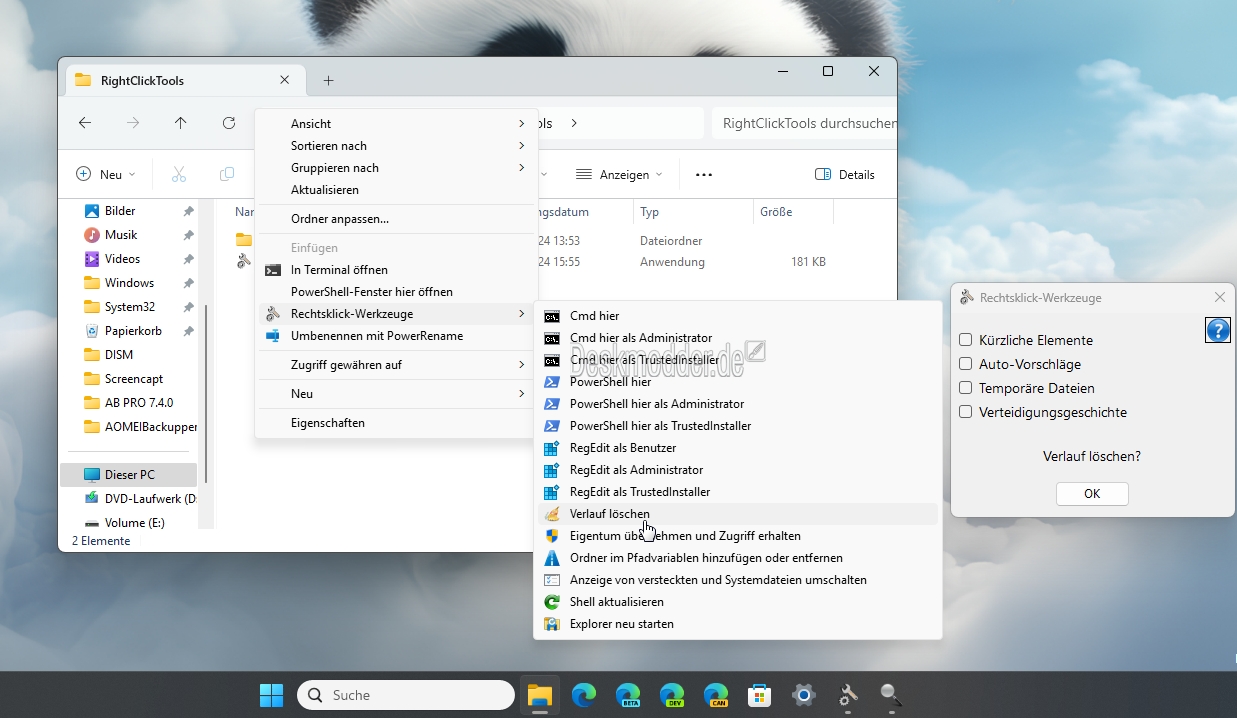Click the taskbar Suche box
Image resolution: width=1237 pixels, height=718 pixels.
click(406, 695)
